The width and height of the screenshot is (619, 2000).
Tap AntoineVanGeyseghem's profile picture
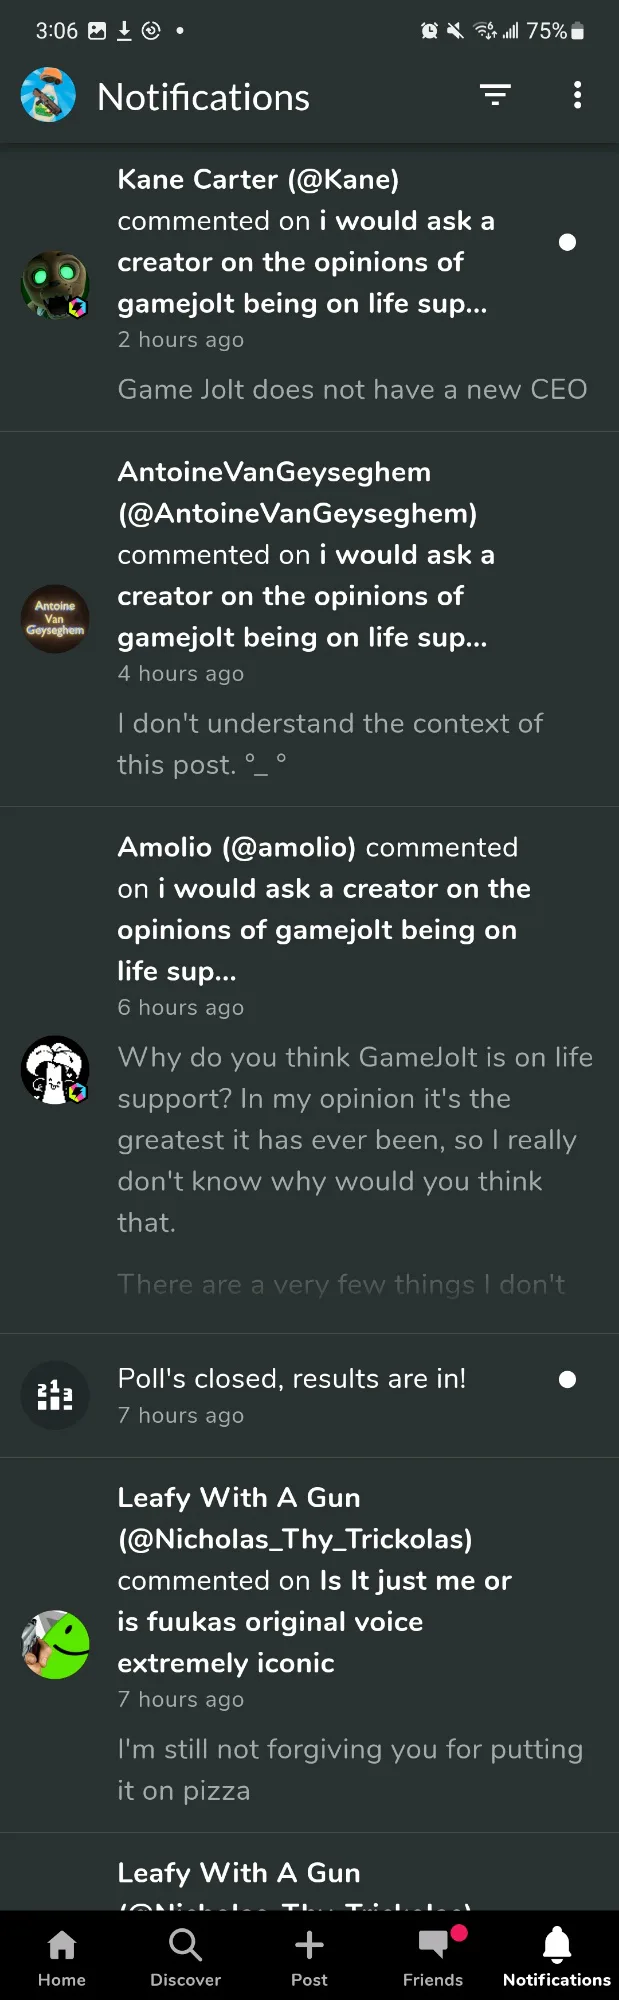click(x=55, y=619)
